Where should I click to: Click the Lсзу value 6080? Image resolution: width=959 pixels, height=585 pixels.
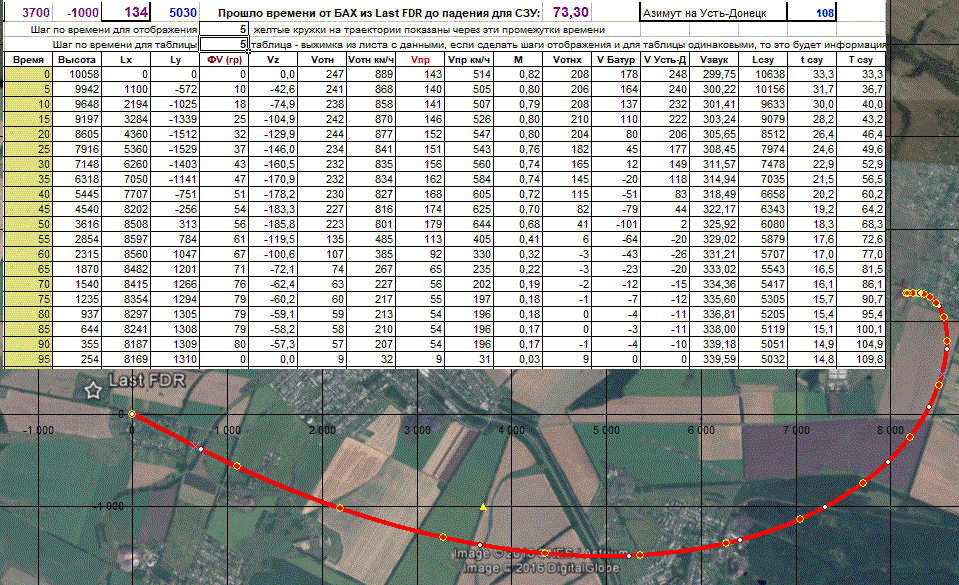(762, 224)
